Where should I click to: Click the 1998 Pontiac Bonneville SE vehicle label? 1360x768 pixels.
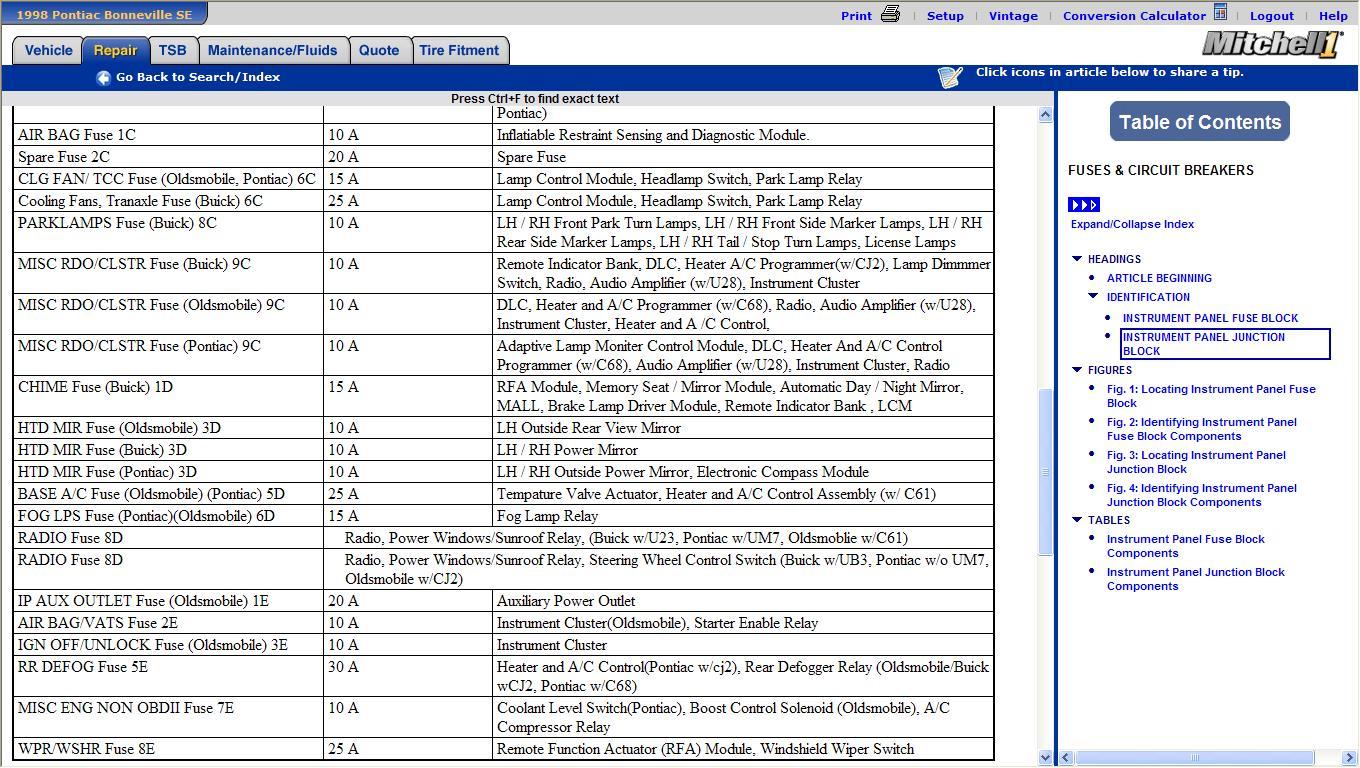[104, 14]
